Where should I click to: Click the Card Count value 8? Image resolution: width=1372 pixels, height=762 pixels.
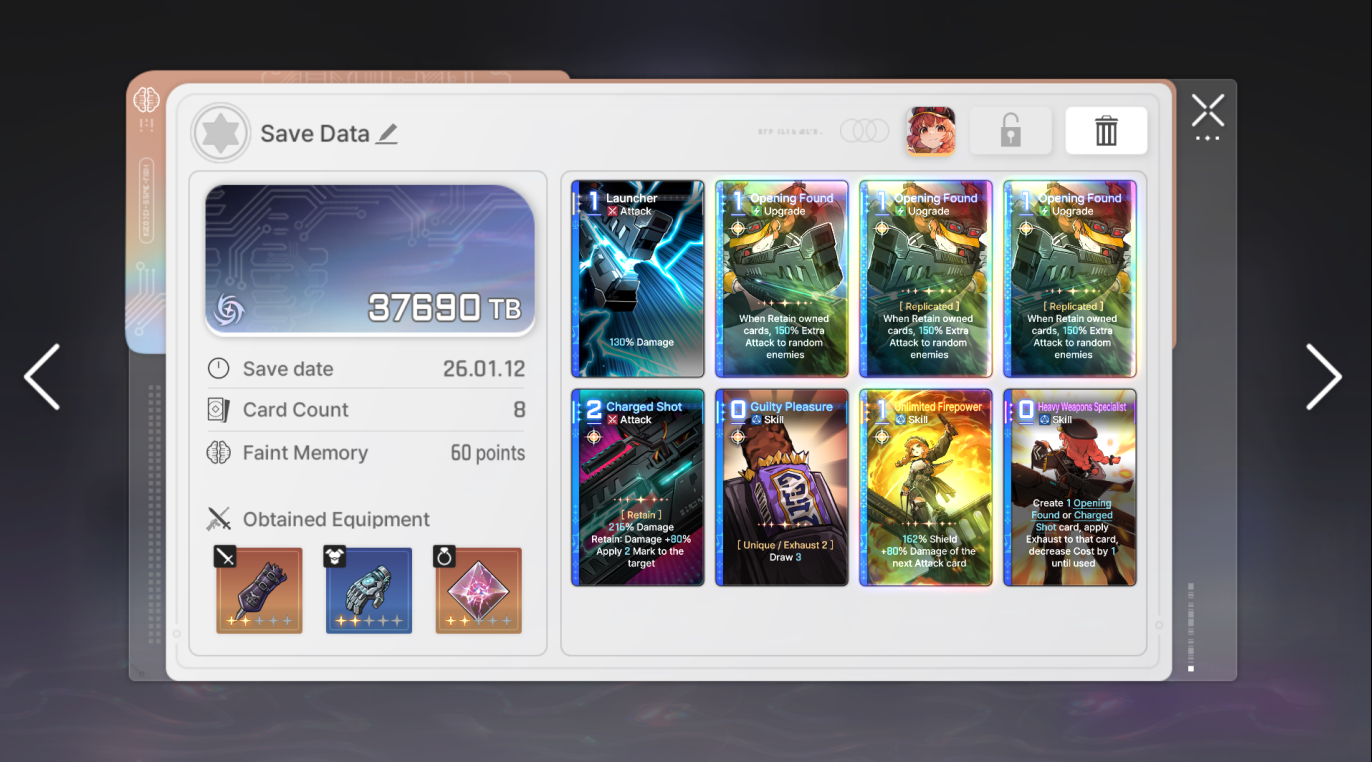point(519,410)
